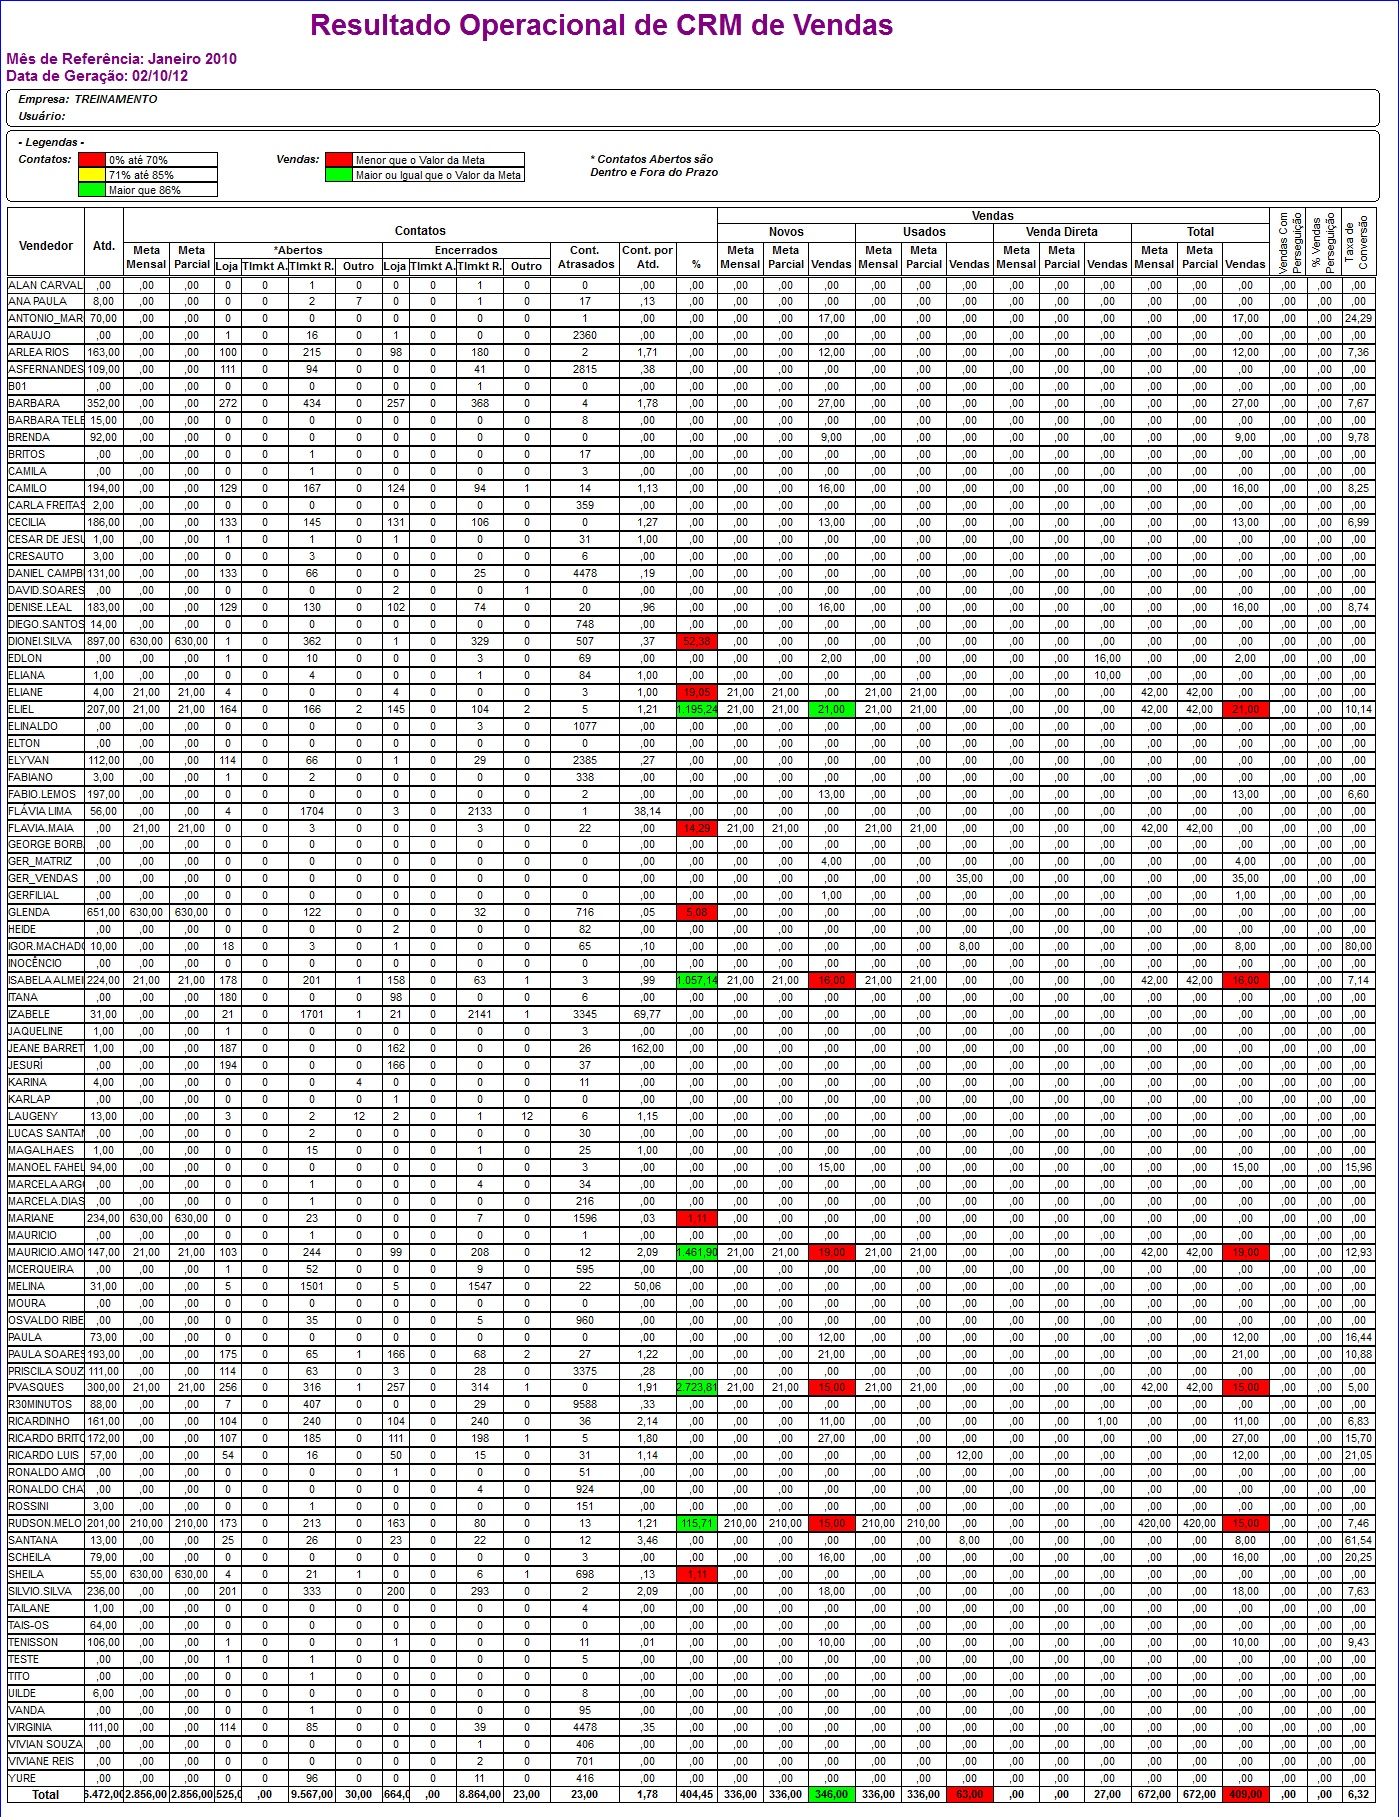The image size is (1399, 1817).
Task: Click the vendor name 'R30MINUTOS'
Action: pyautogui.click(x=40, y=1404)
